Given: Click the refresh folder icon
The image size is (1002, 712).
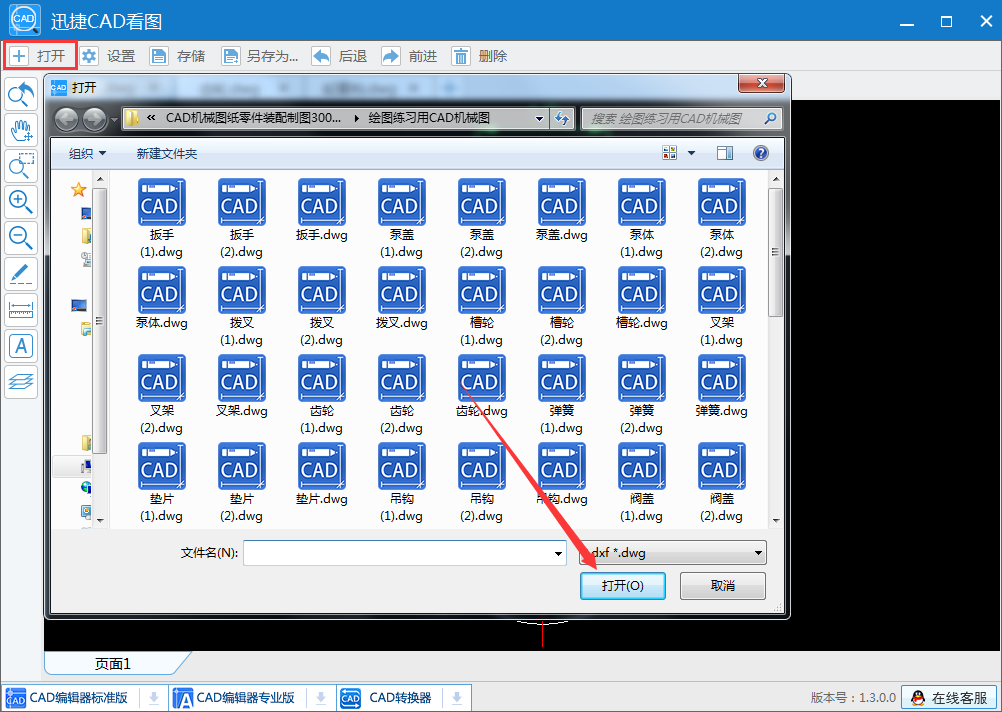Looking at the screenshot, I should tap(562, 118).
